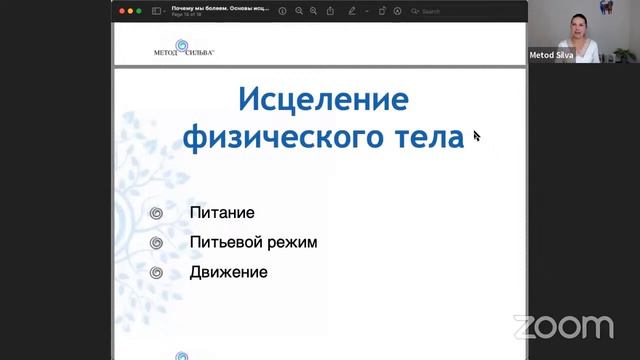Expand the sidebar view options chevron
Image resolution: width=640 pixels, height=360 pixels.
pyautogui.click(x=164, y=11)
